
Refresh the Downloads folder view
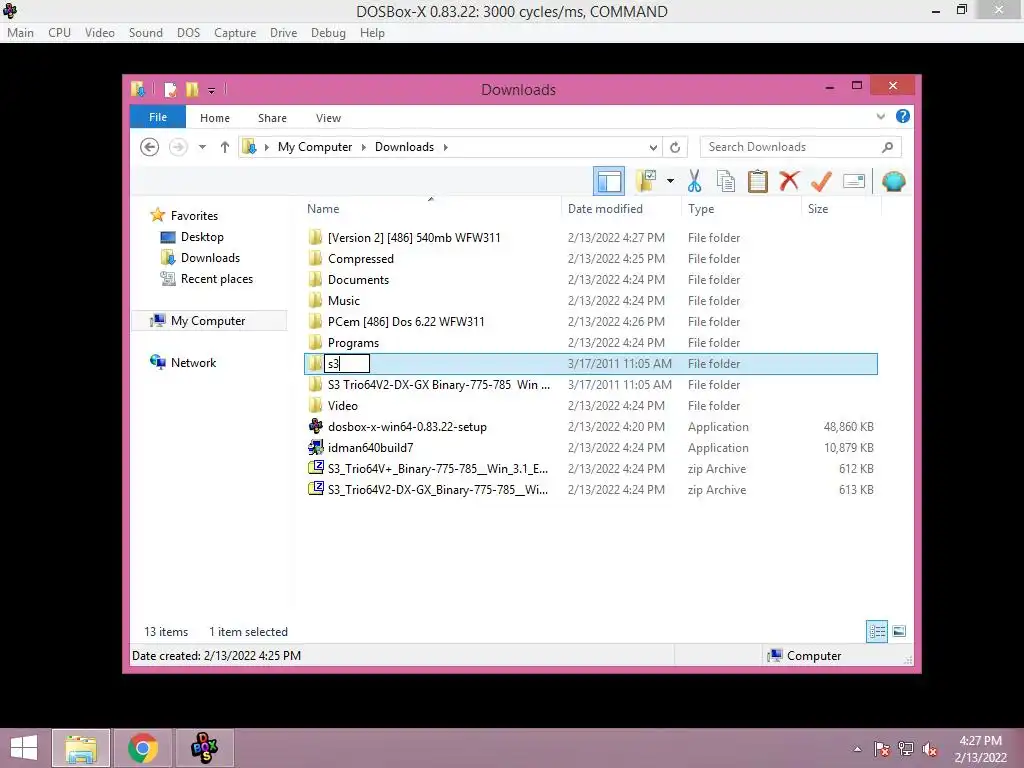[675, 147]
